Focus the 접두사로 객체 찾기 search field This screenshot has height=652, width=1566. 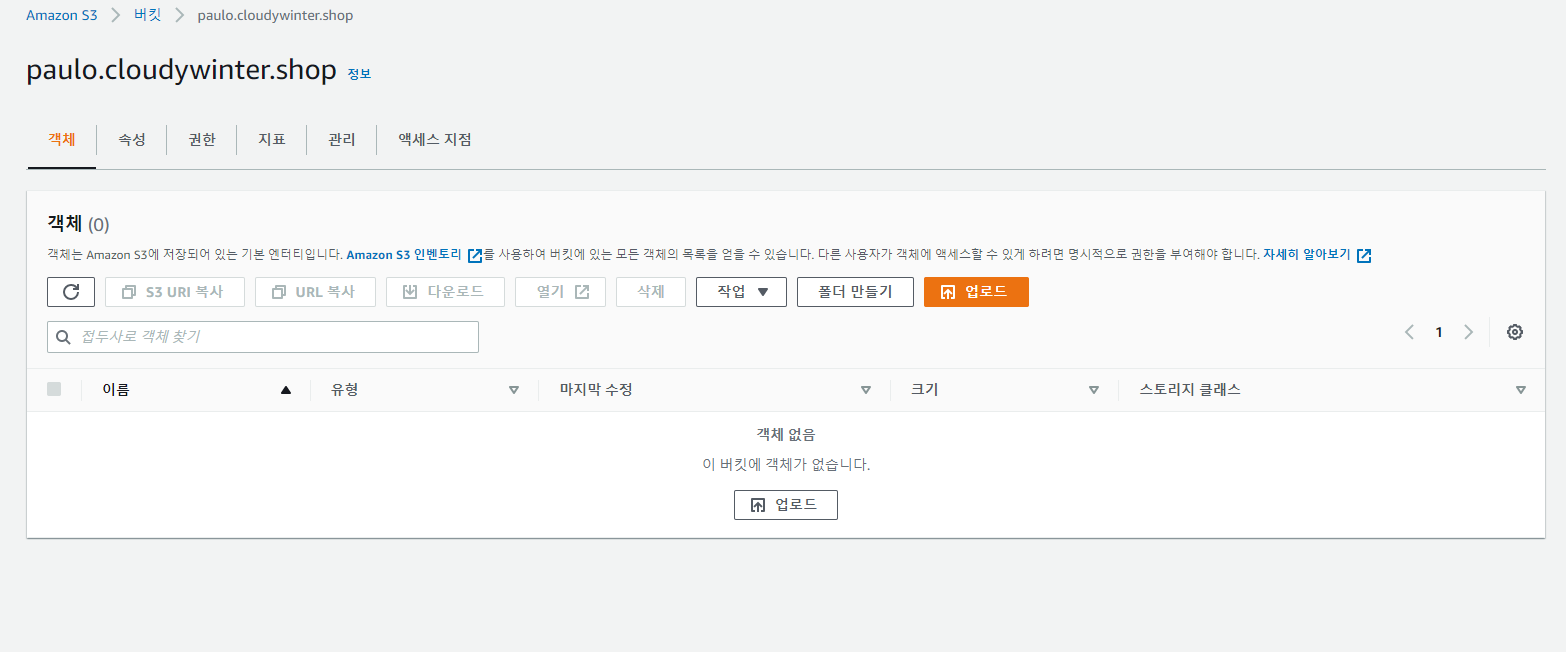coord(263,337)
